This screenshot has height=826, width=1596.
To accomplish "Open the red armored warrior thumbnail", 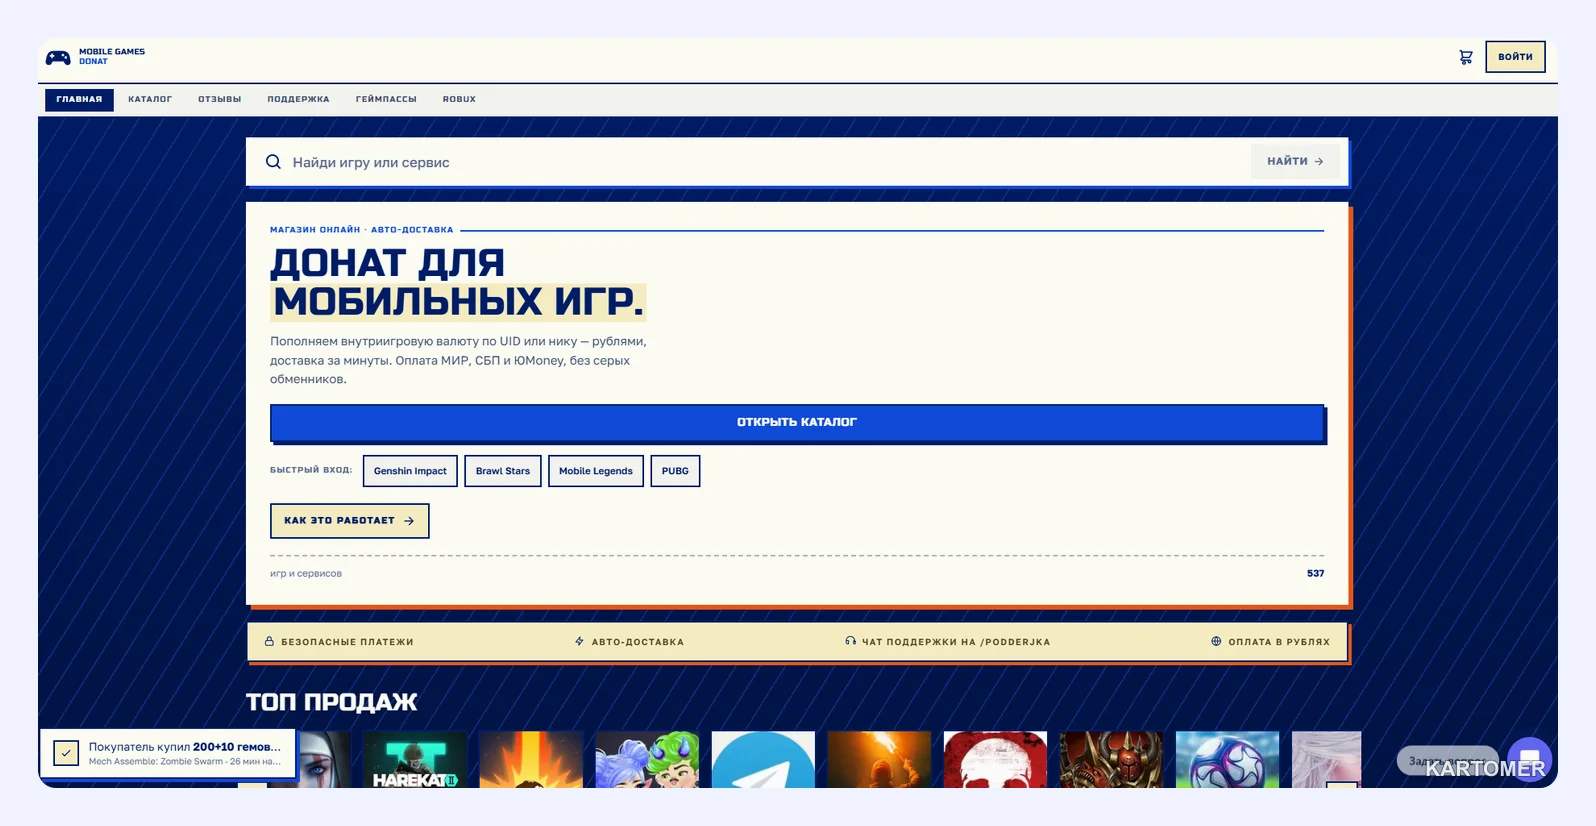I will [x=1111, y=759].
